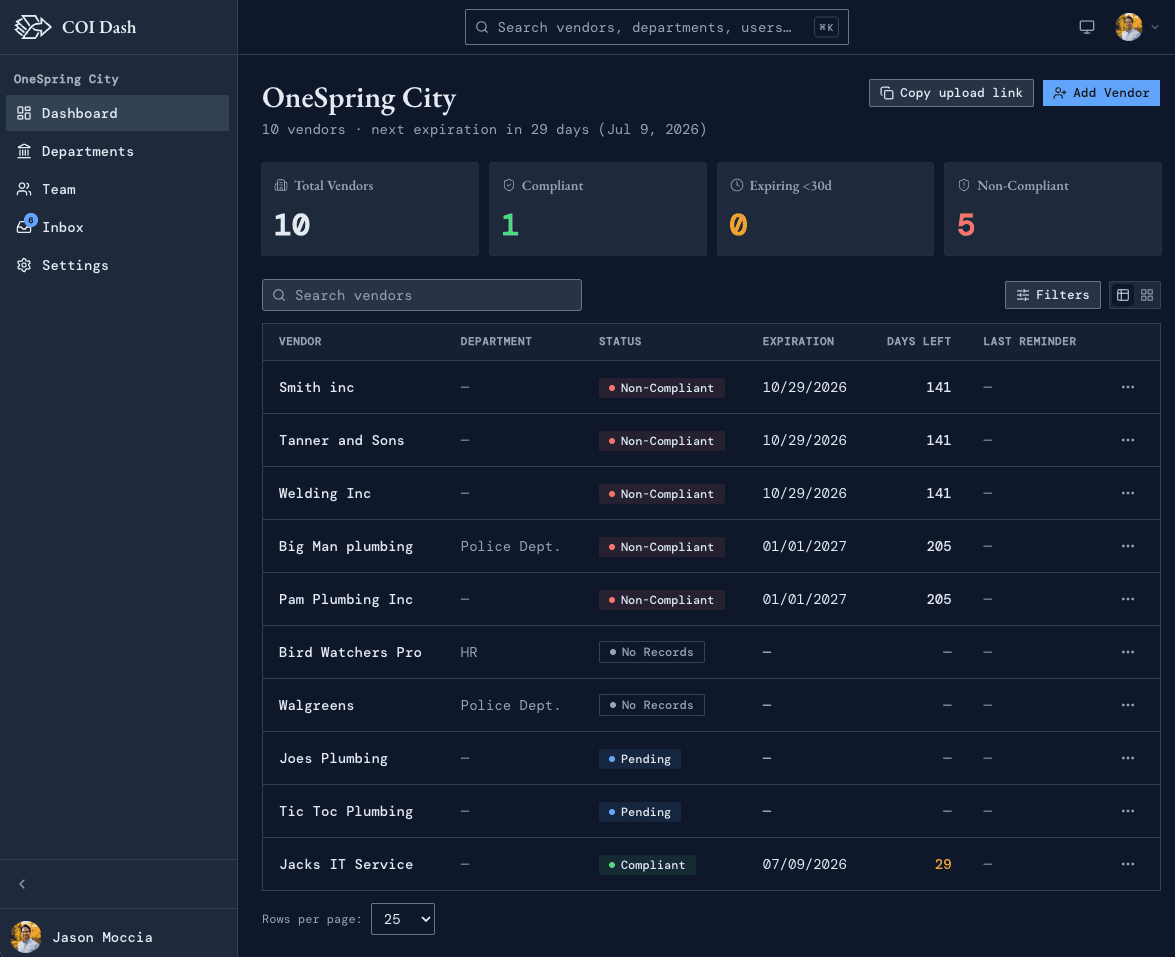Open the Filters button
Image resolution: width=1175 pixels, height=957 pixels.
tap(1053, 295)
